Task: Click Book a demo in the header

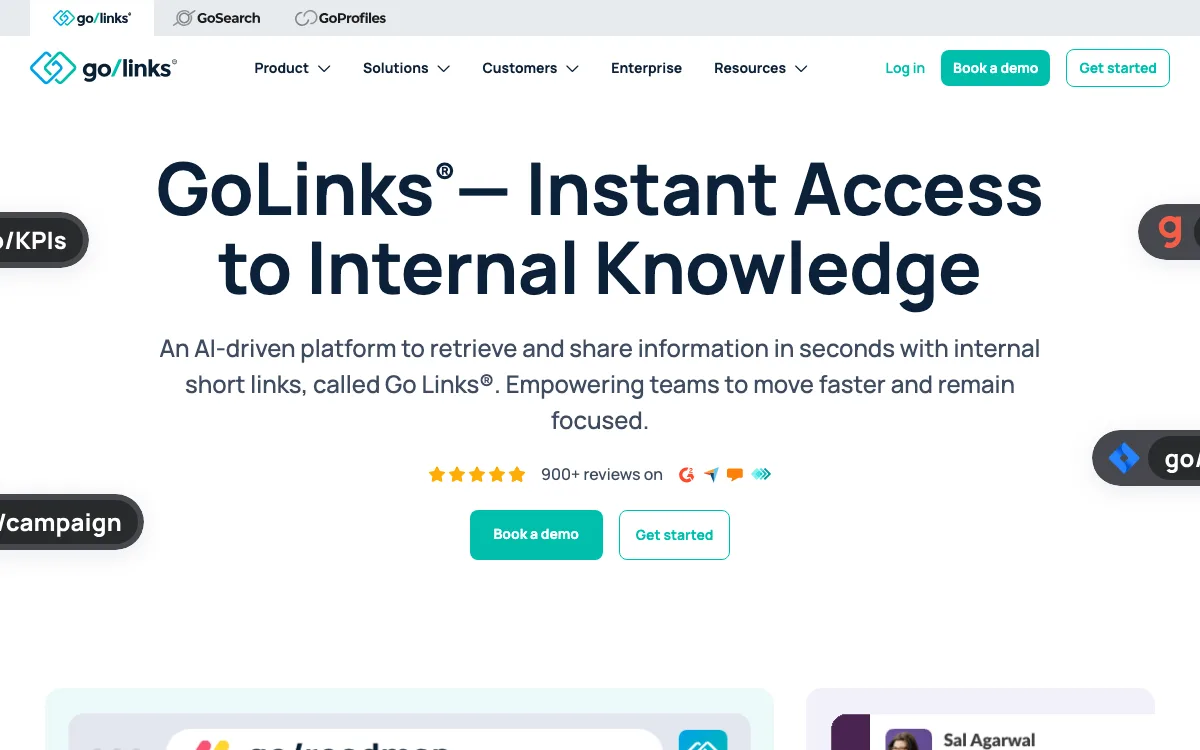Action: coord(995,68)
